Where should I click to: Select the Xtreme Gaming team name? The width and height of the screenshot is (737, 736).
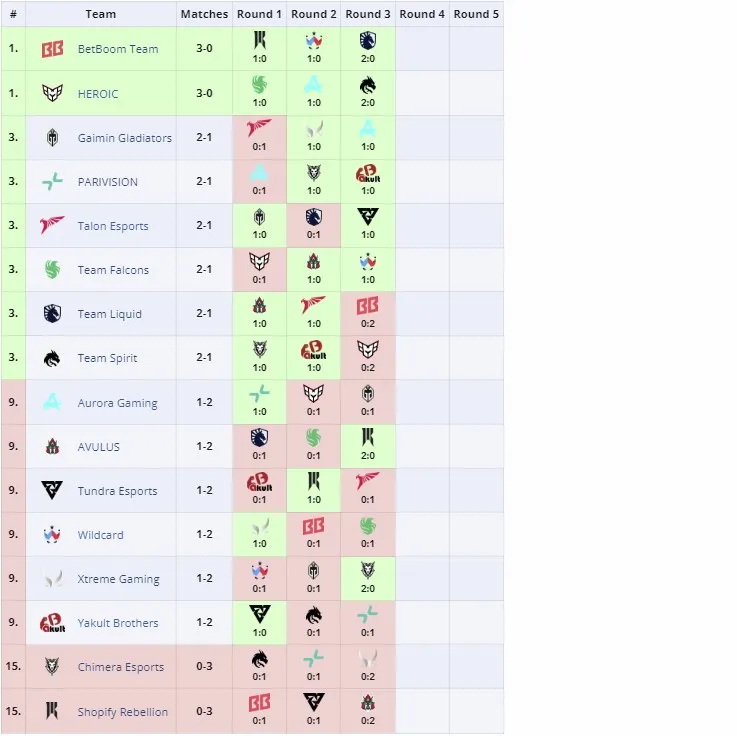tap(118, 579)
